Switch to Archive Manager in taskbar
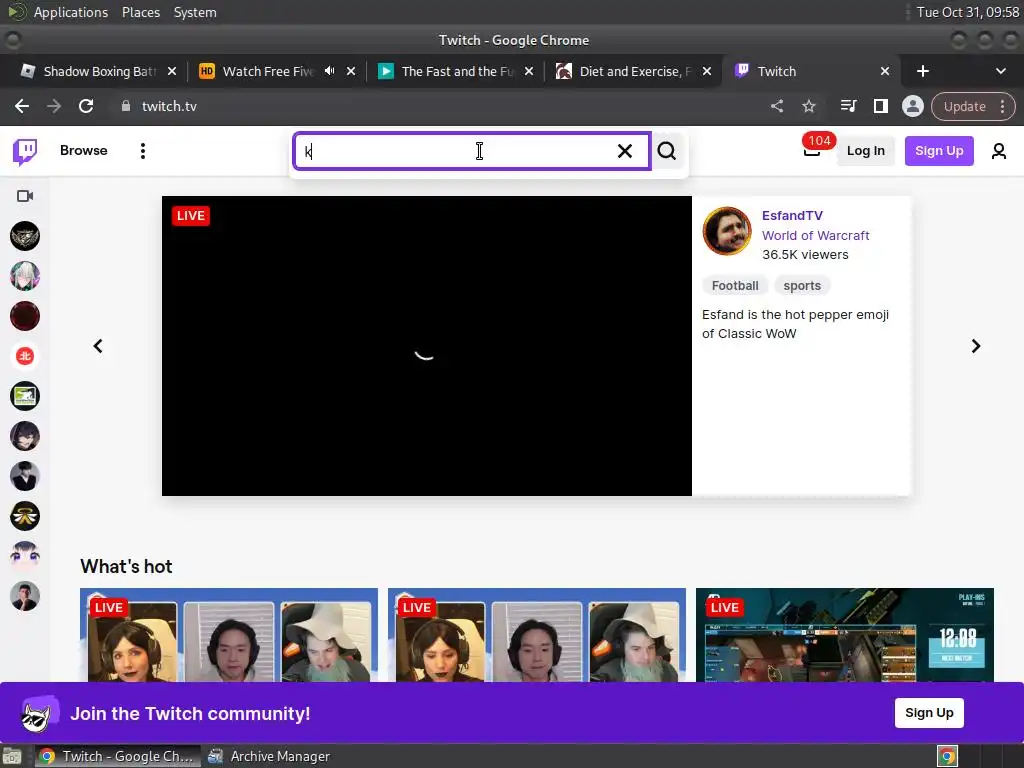This screenshot has width=1024, height=768. coord(269,756)
